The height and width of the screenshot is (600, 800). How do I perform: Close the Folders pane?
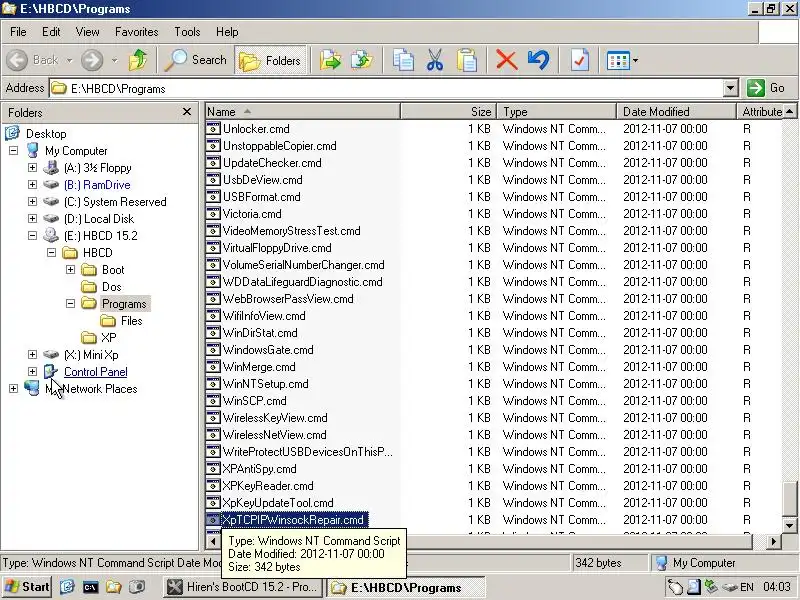tap(187, 111)
